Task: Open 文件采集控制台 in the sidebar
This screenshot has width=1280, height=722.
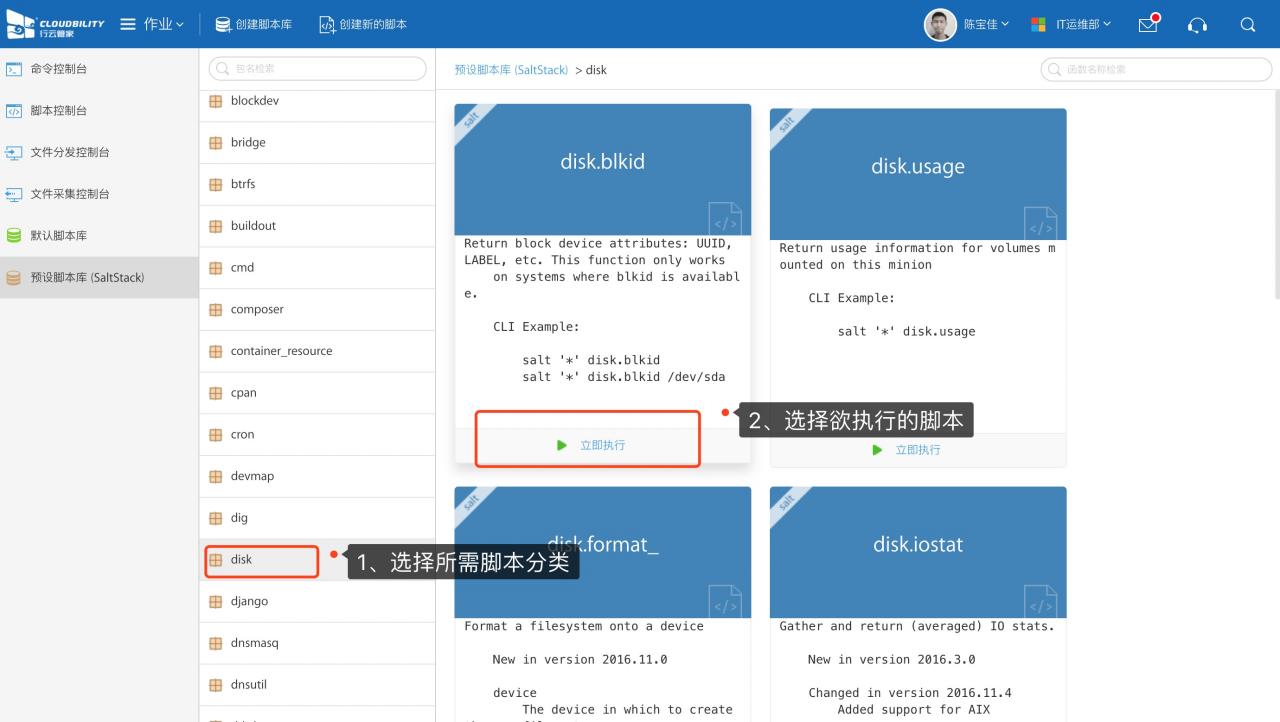Action: pyautogui.click(x=99, y=194)
